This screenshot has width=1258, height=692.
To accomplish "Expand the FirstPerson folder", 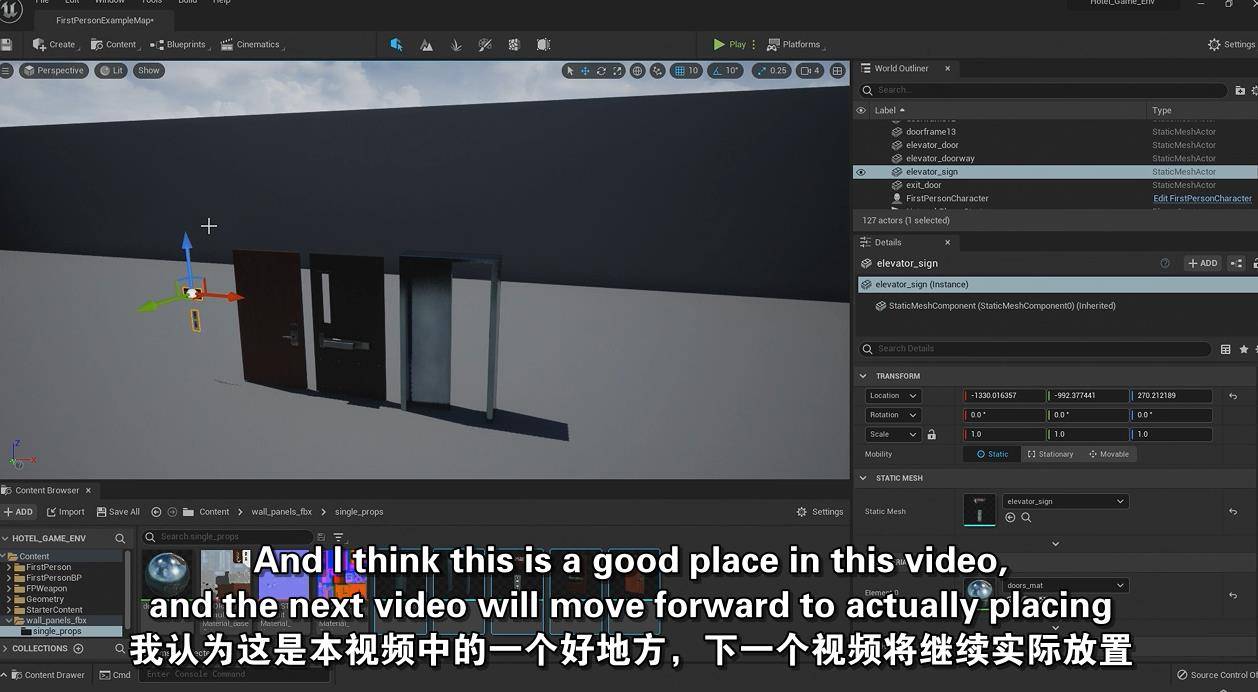I will pyautogui.click(x=9, y=567).
